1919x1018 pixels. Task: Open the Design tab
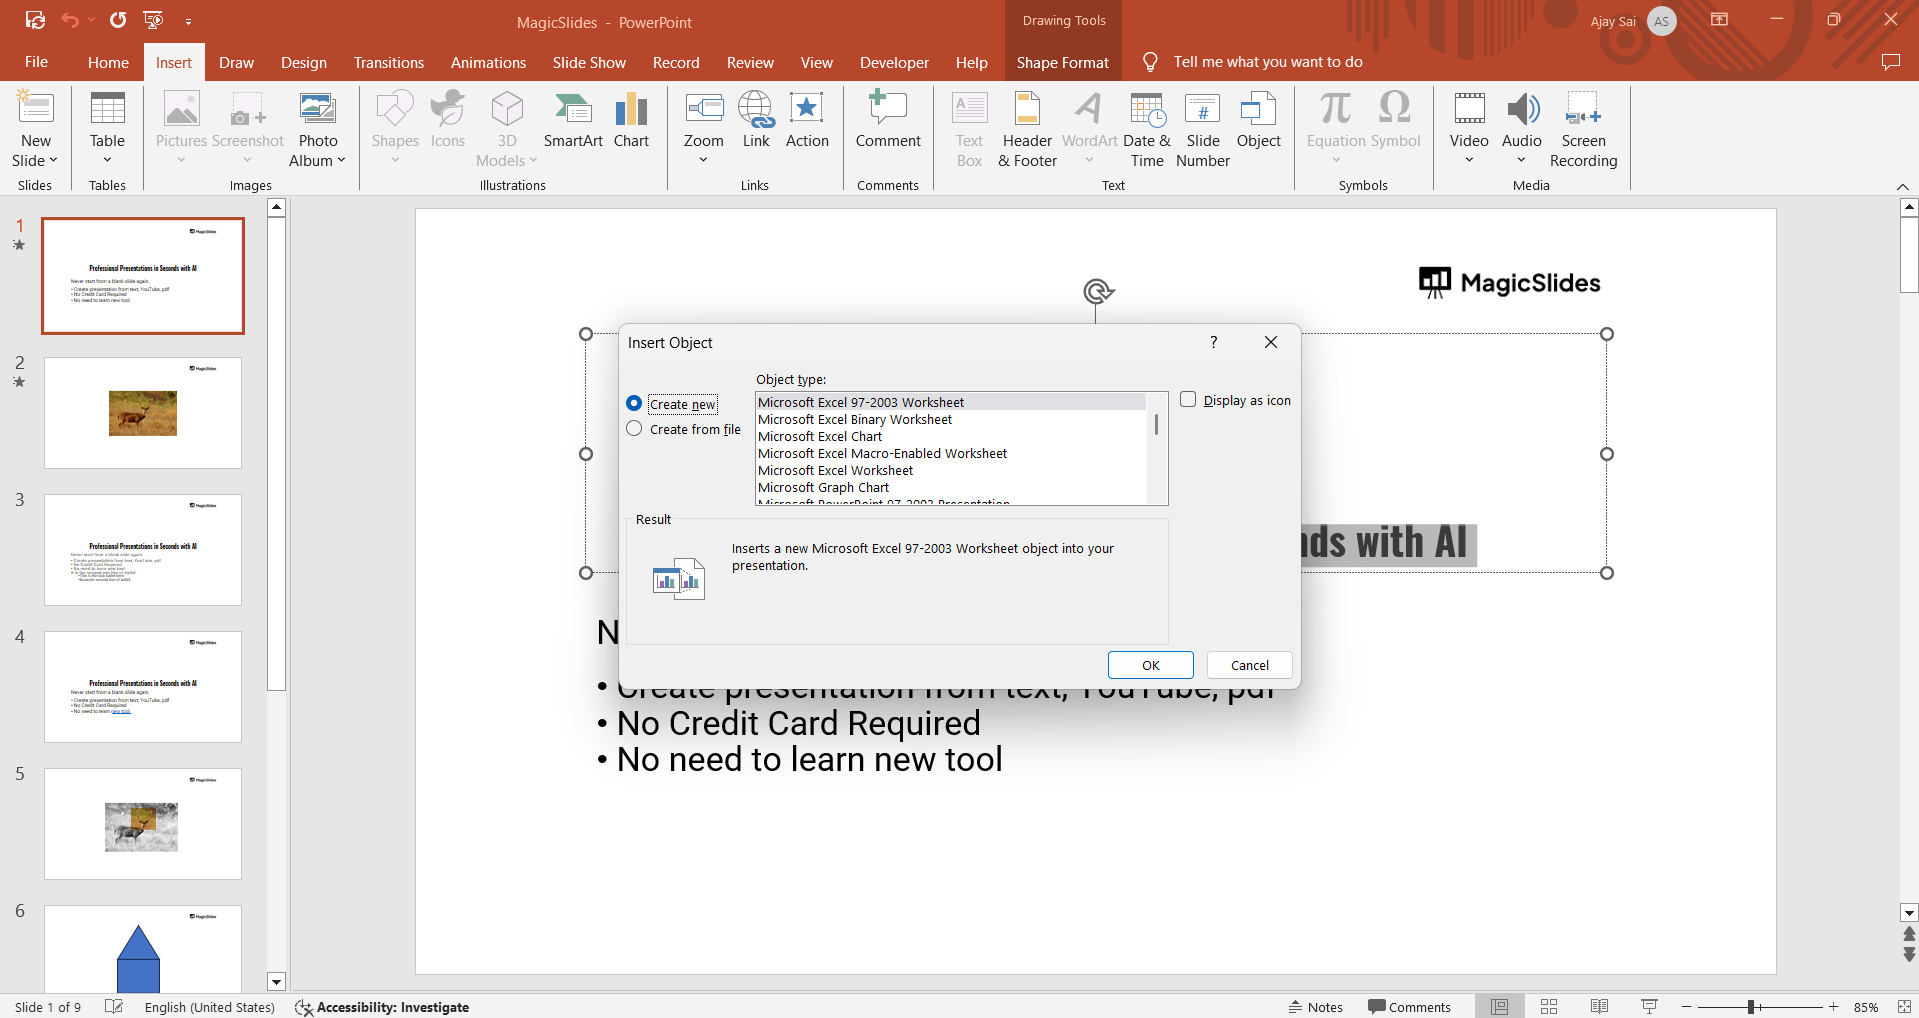tap(303, 62)
